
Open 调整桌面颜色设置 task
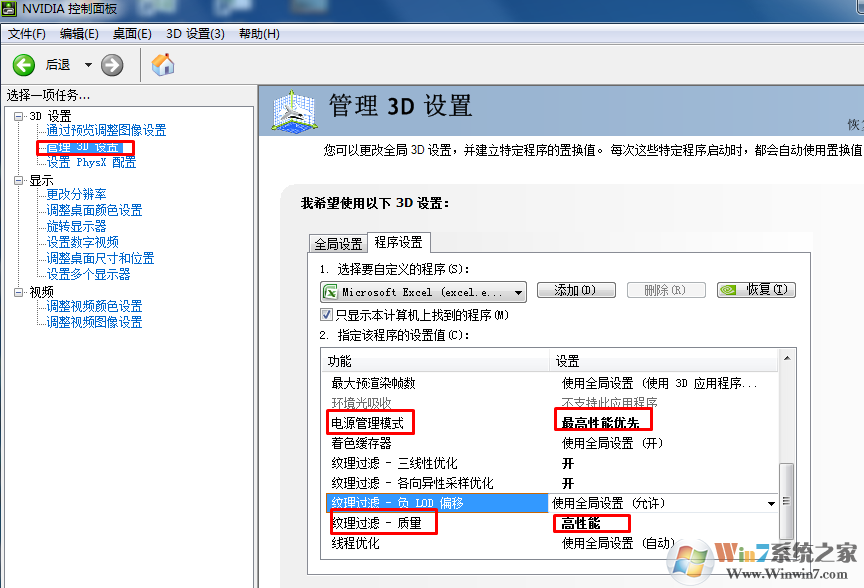94,211
